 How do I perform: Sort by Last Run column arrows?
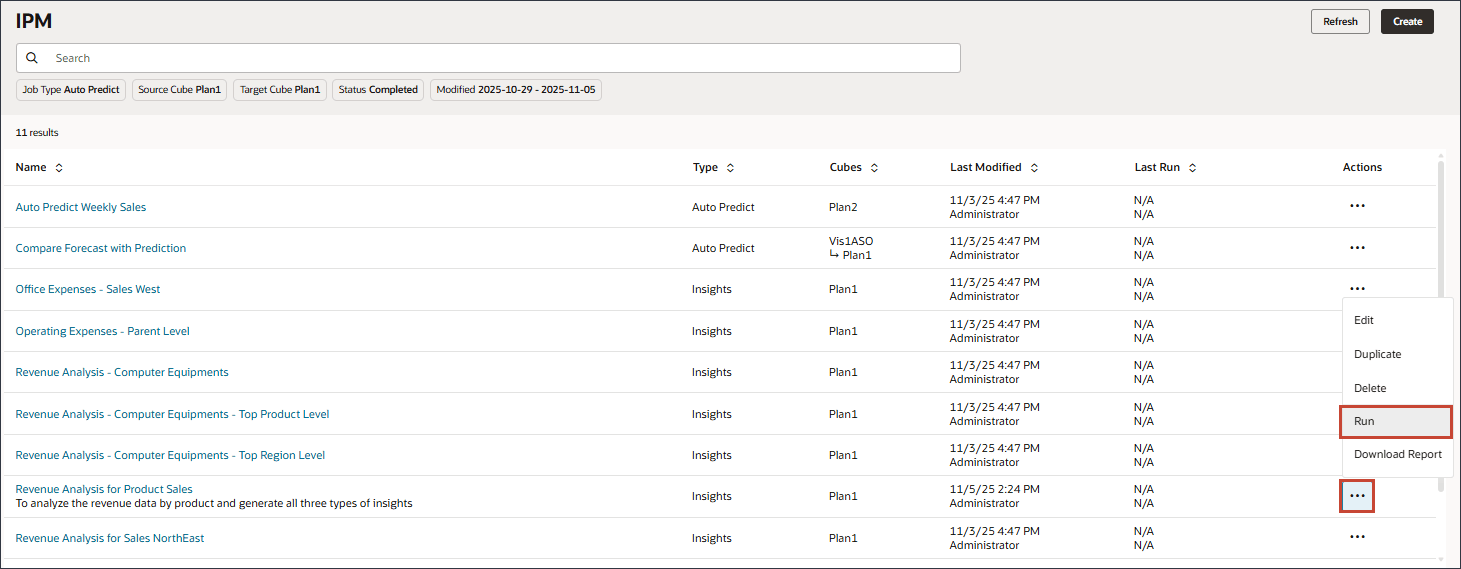coord(1192,168)
